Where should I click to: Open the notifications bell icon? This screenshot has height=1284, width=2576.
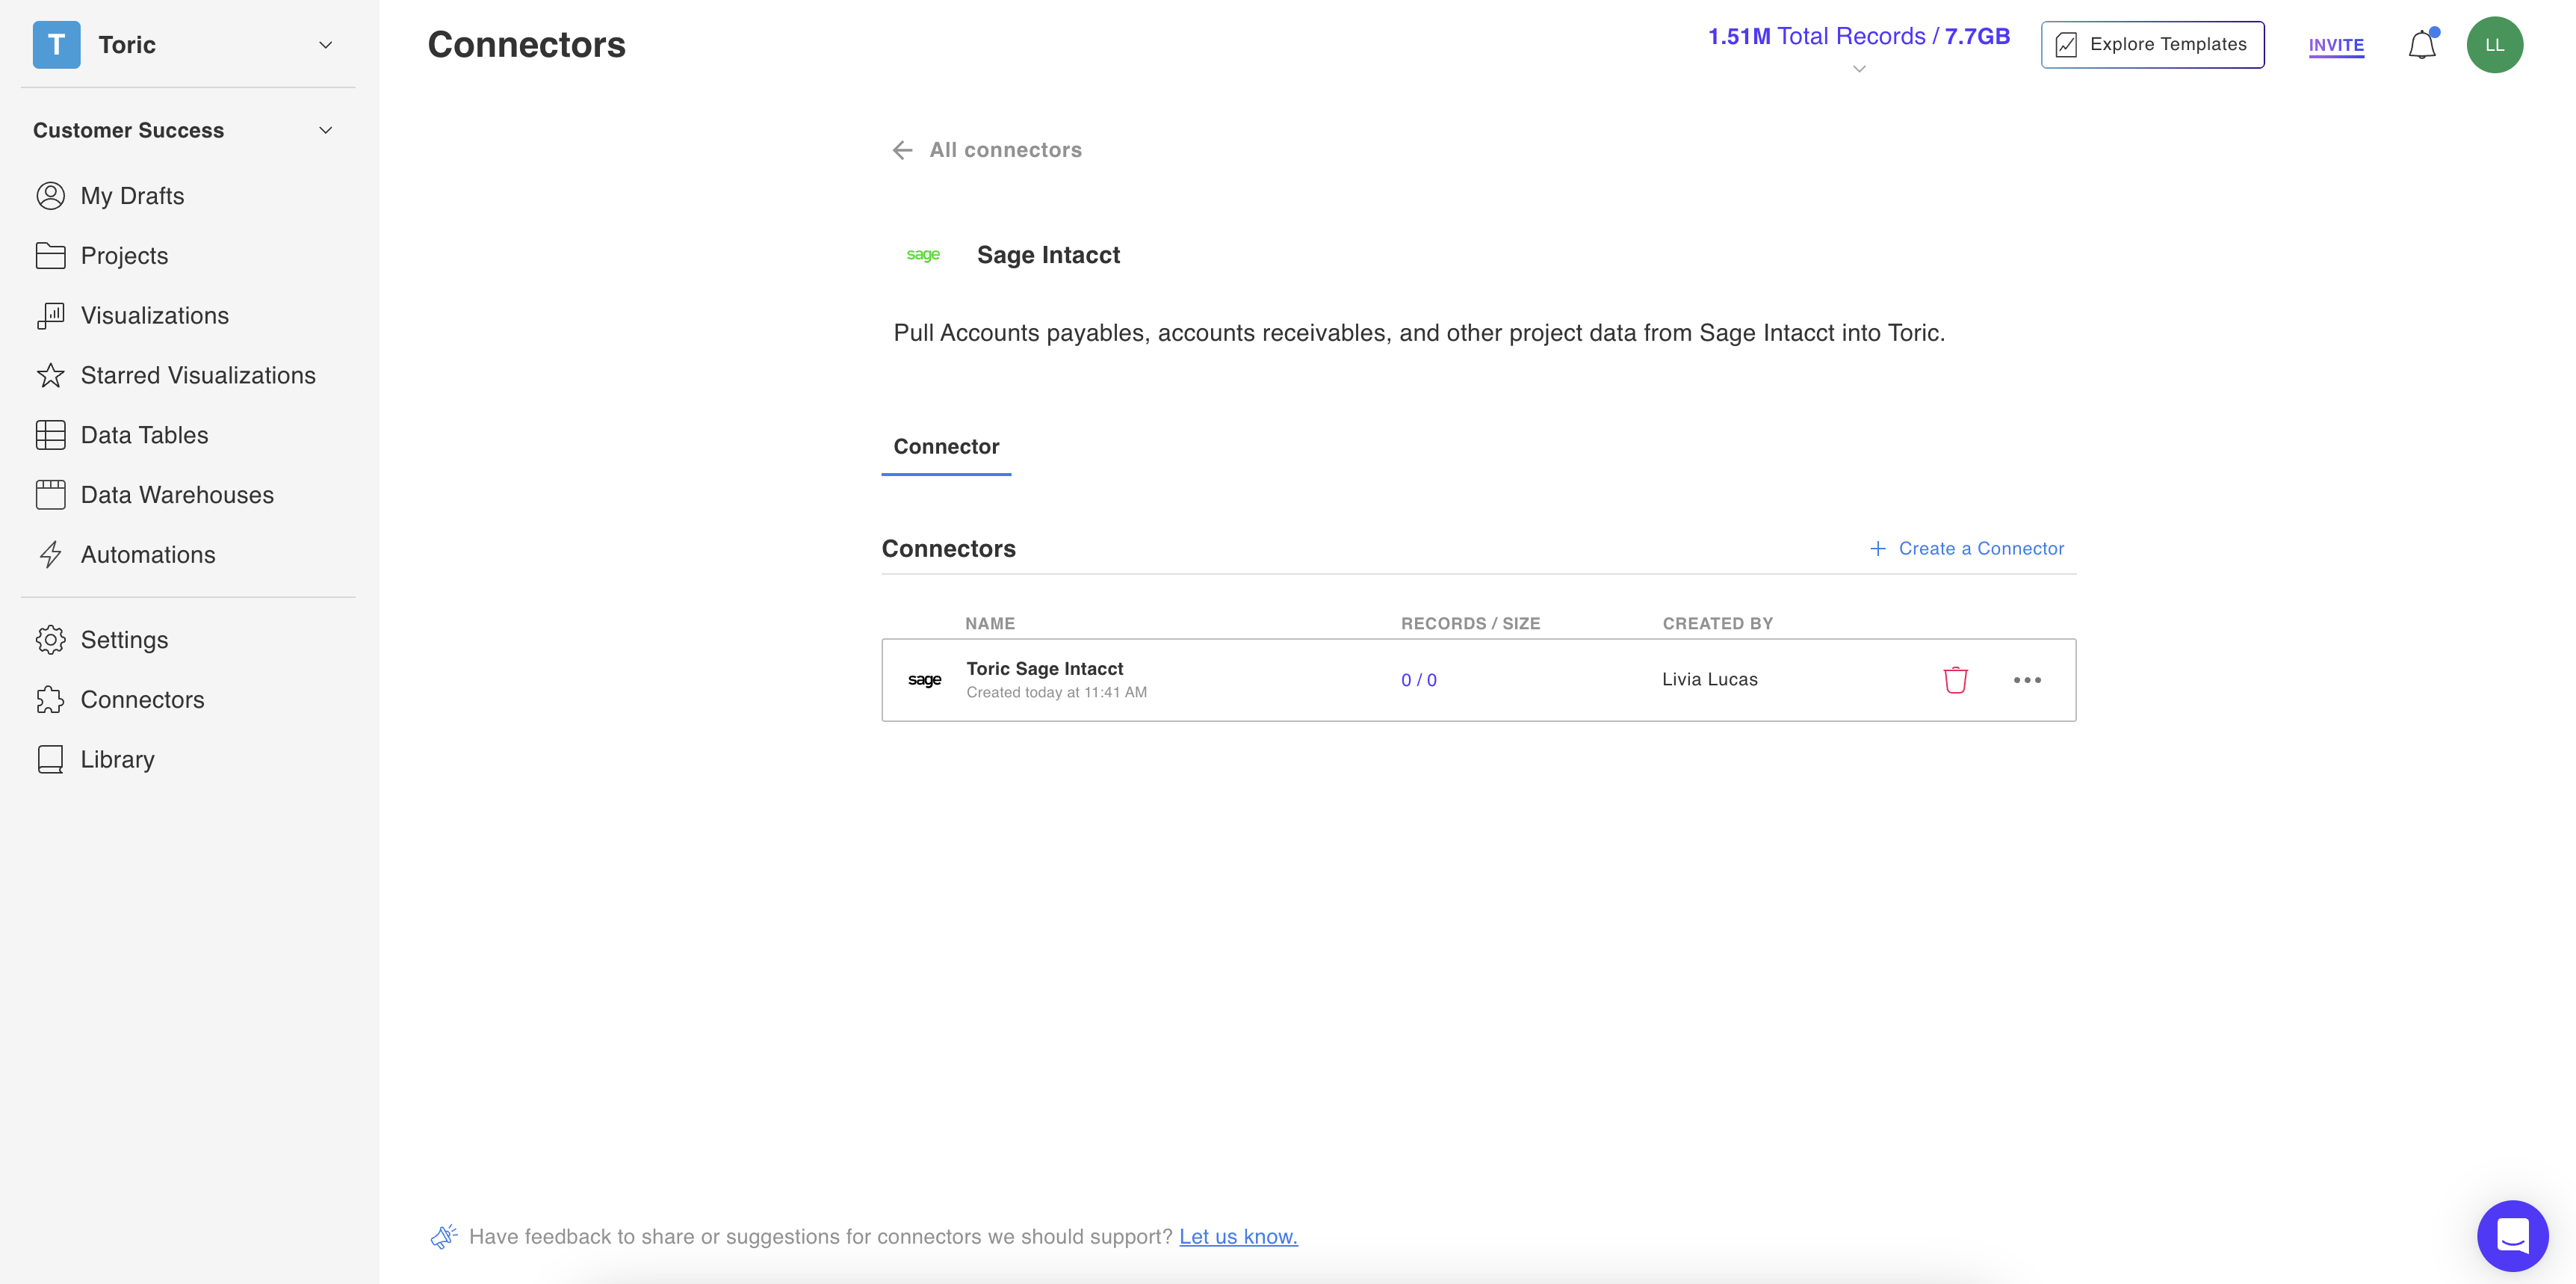tap(2421, 45)
